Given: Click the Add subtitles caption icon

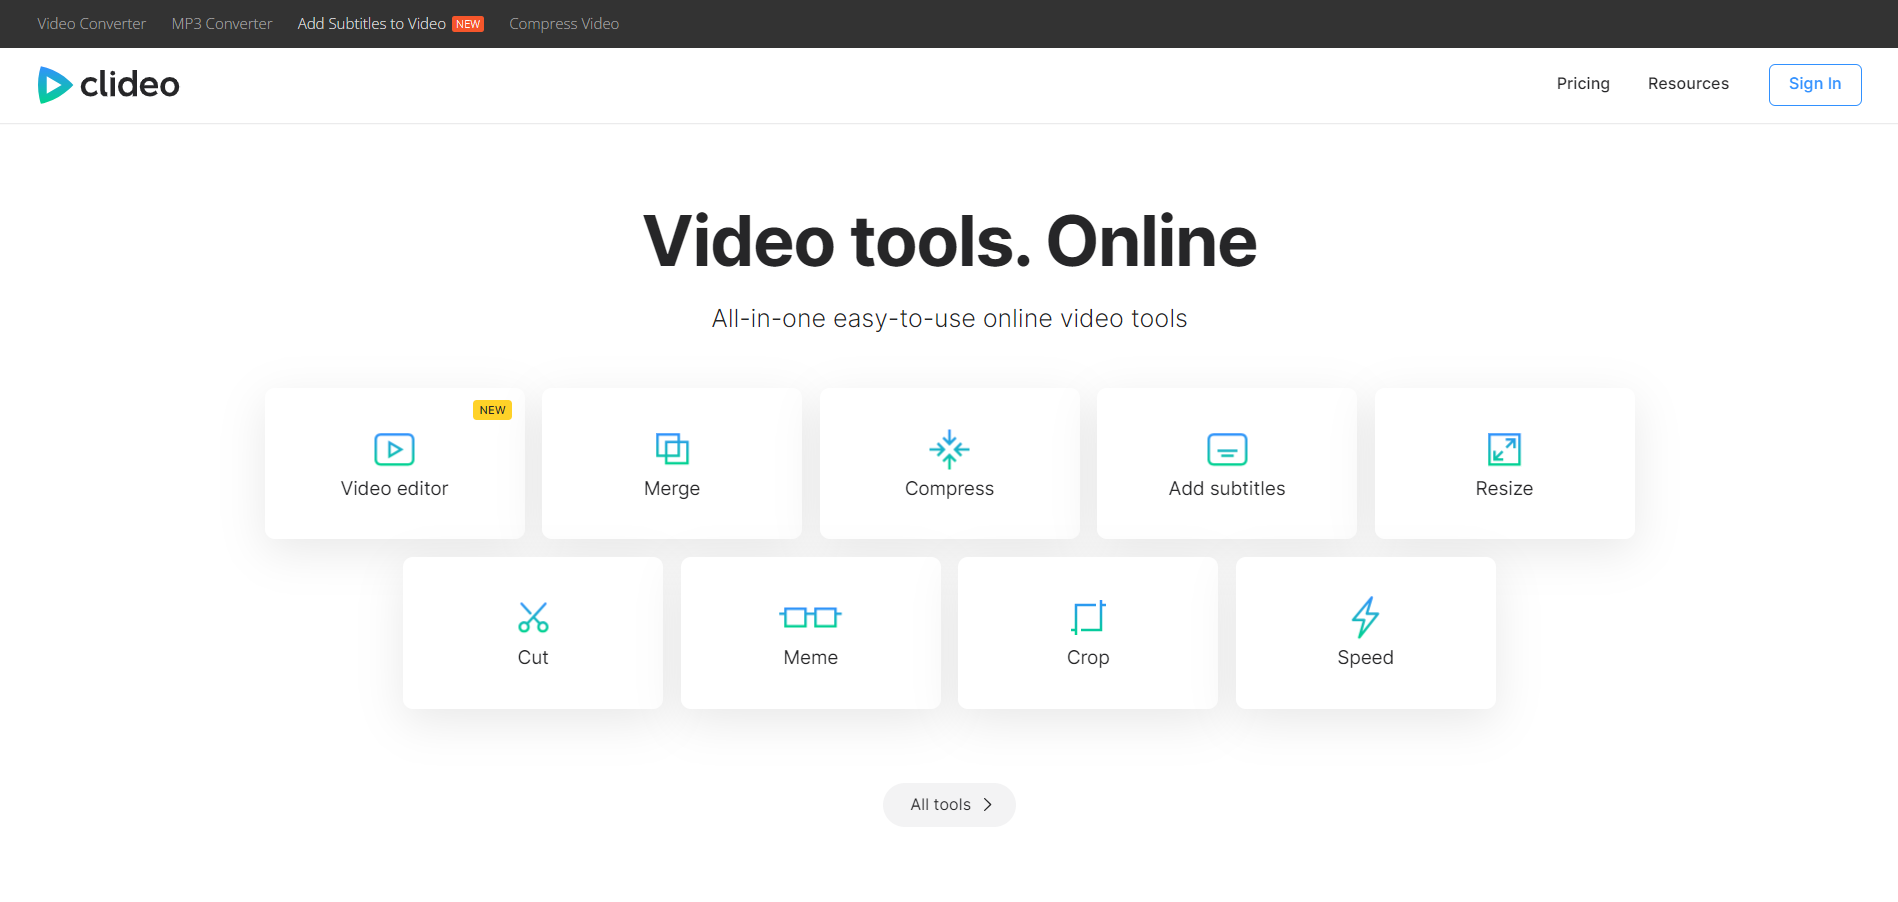Looking at the screenshot, I should tap(1227, 449).
